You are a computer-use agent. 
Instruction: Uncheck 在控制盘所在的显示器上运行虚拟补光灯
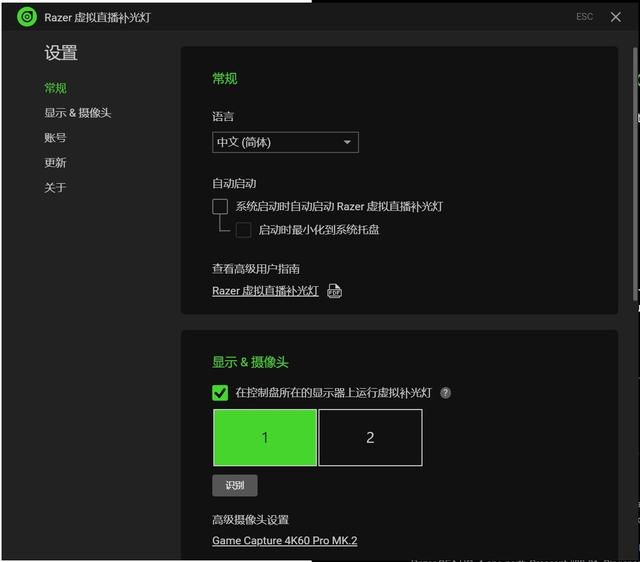220,393
